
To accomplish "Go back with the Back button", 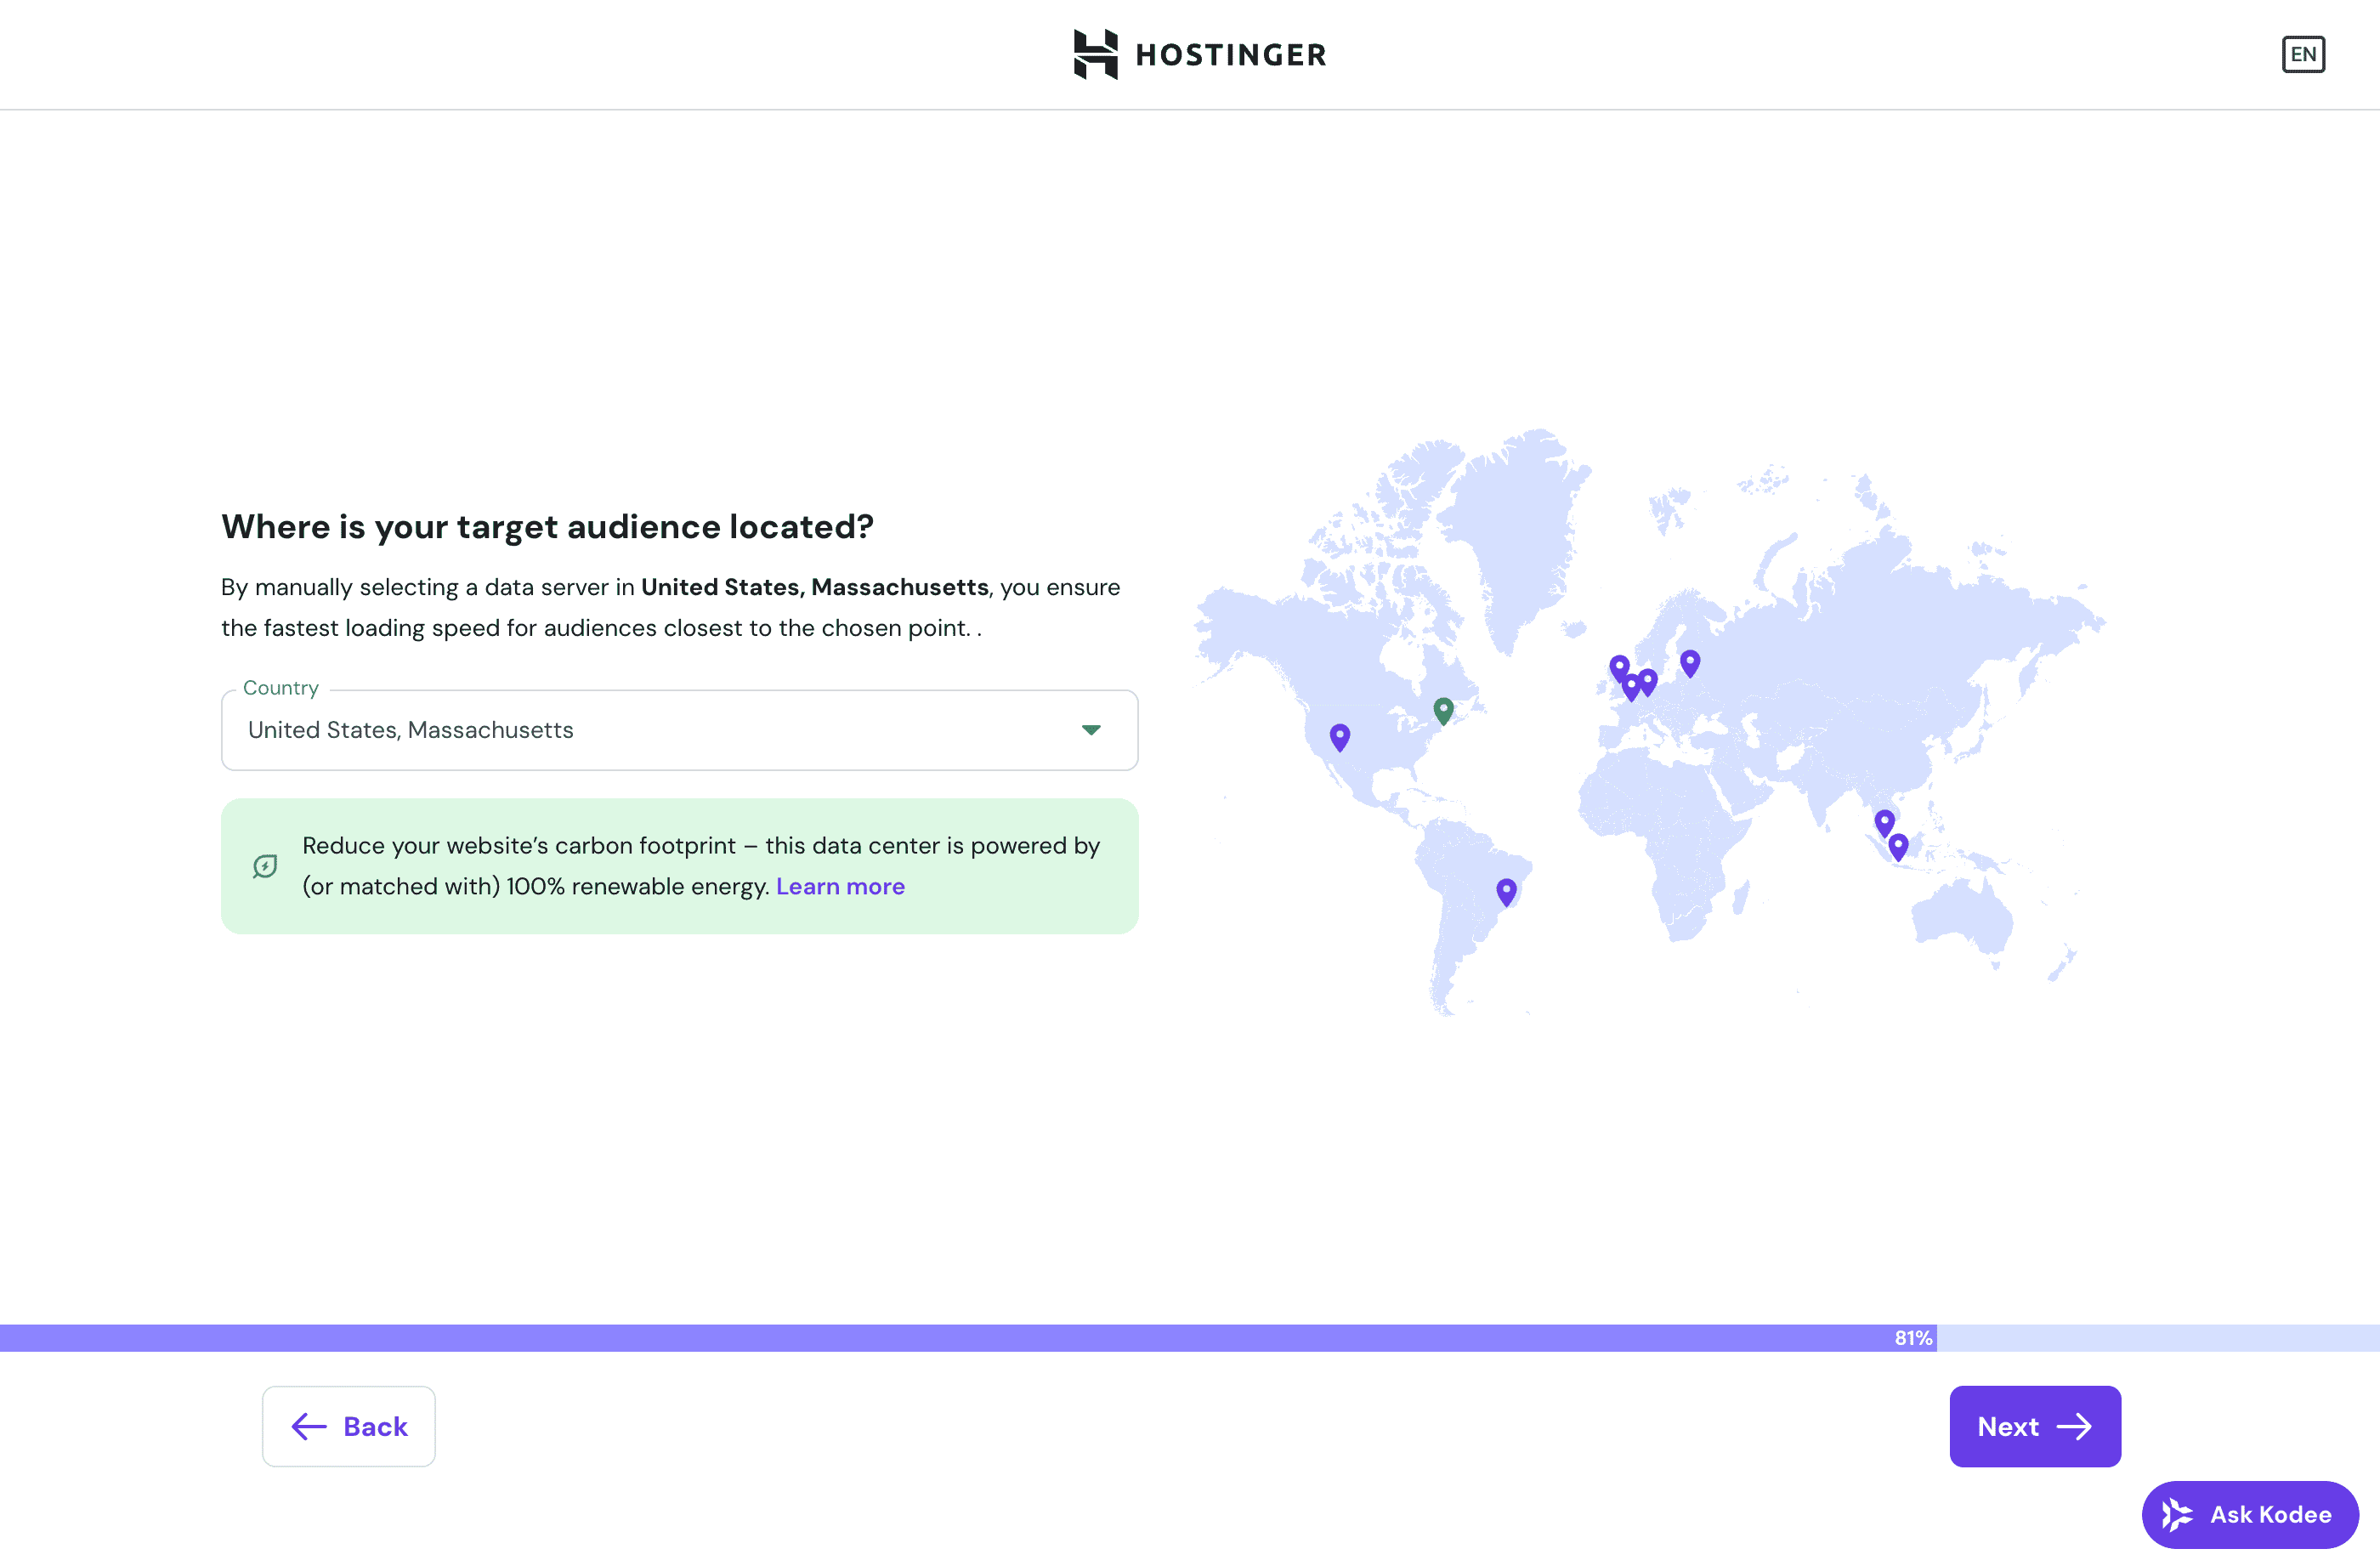I will [x=349, y=1426].
